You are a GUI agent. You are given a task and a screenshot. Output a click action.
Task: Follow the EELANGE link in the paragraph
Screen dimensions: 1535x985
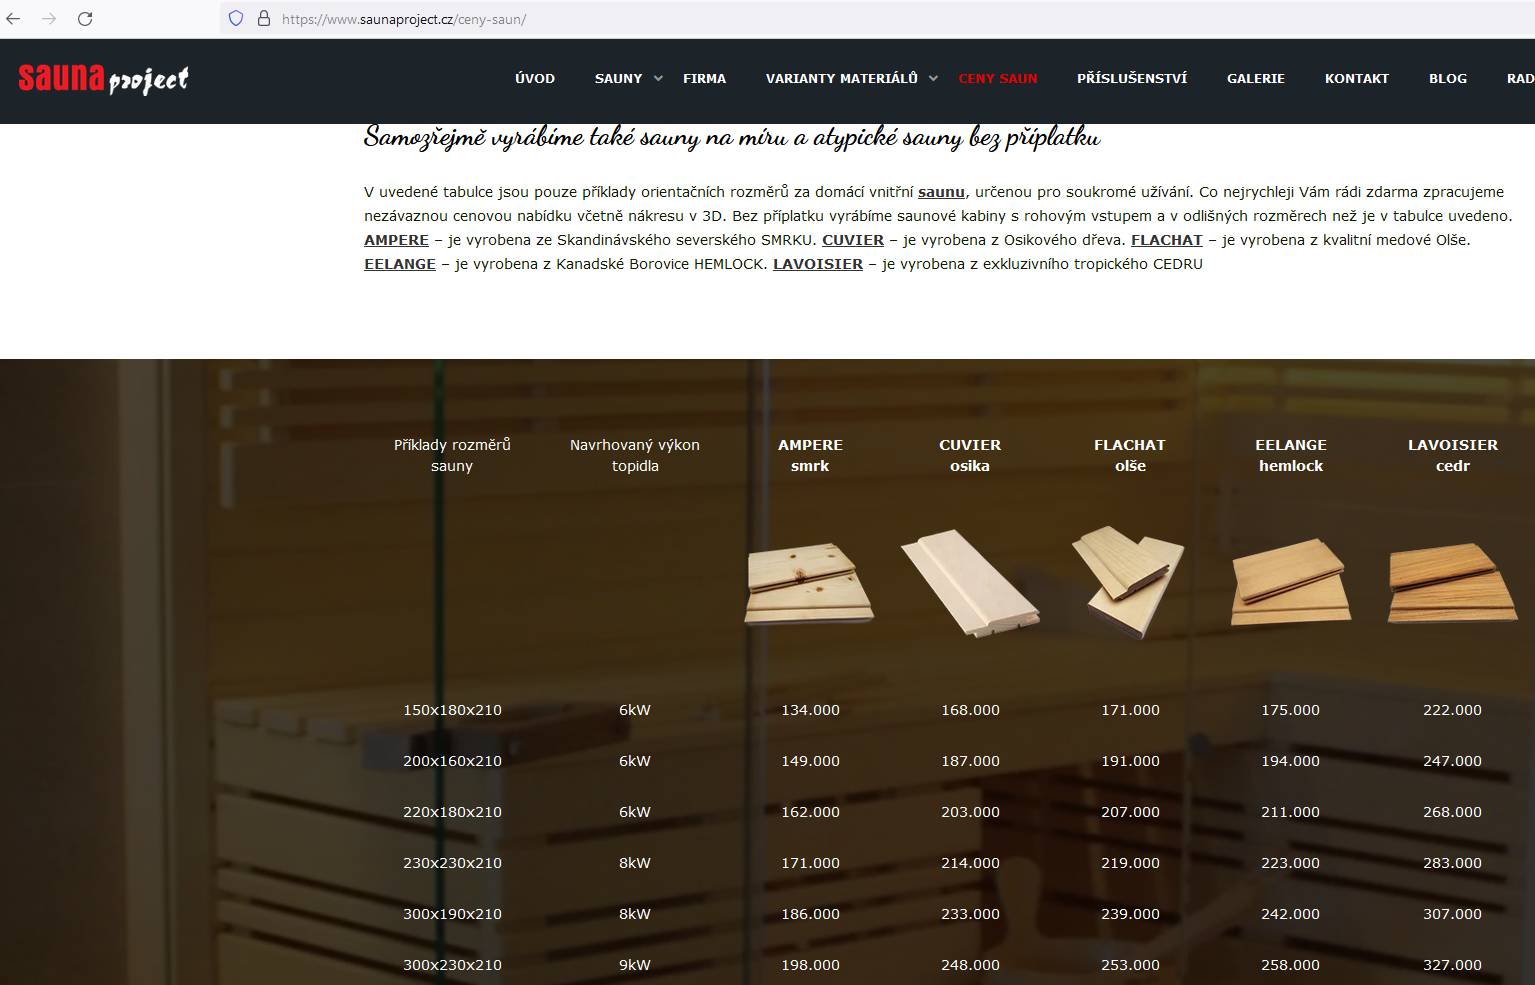click(400, 264)
